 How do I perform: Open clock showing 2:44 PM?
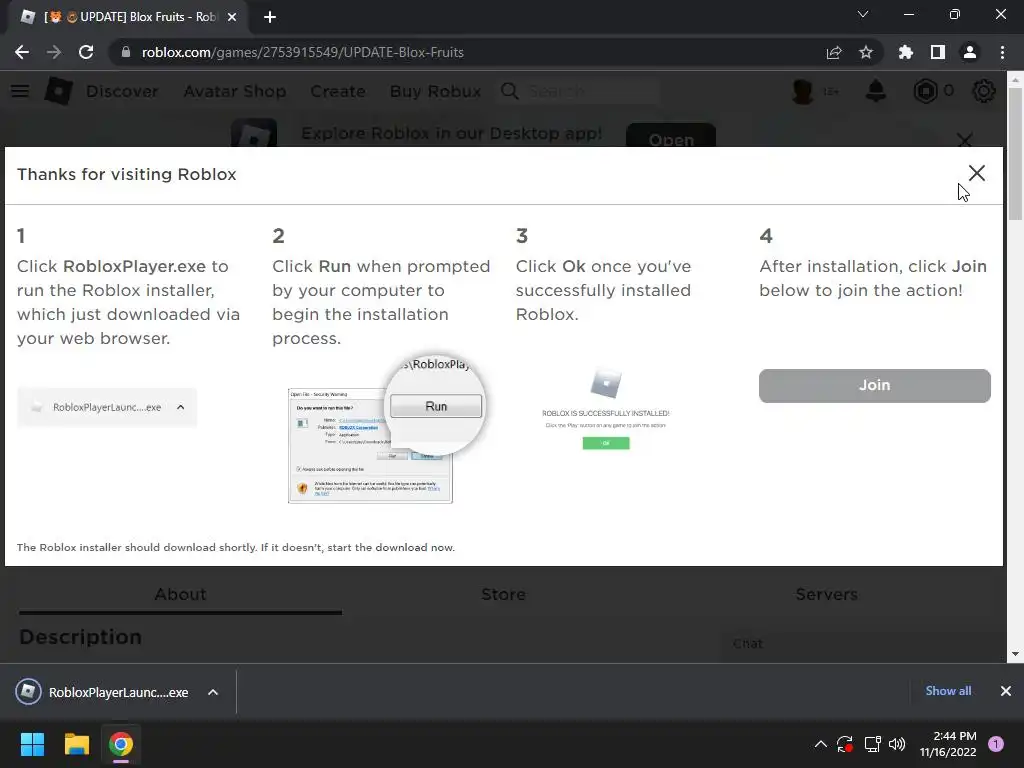[948, 744]
